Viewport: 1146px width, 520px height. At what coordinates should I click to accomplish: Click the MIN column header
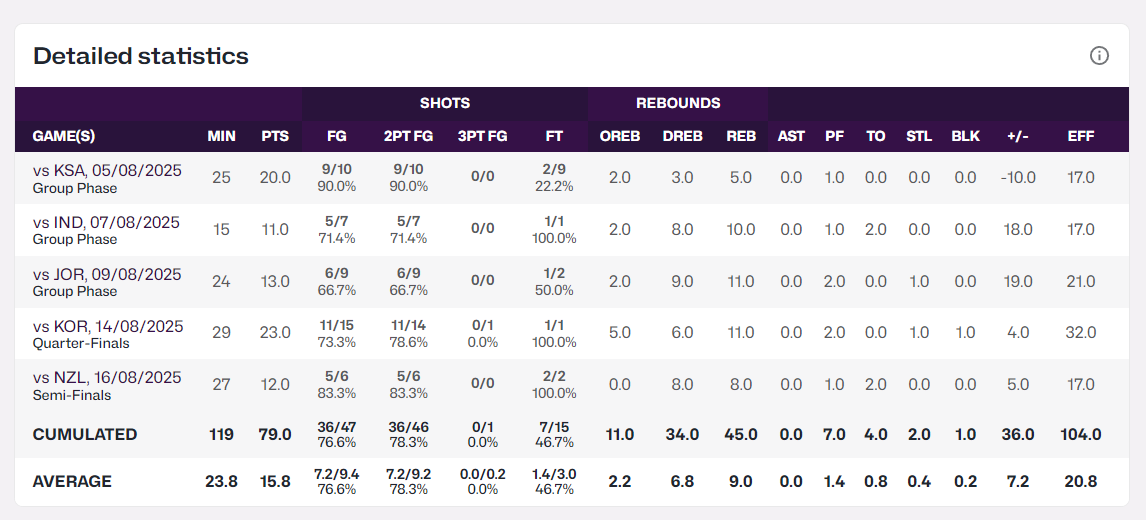click(x=221, y=136)
